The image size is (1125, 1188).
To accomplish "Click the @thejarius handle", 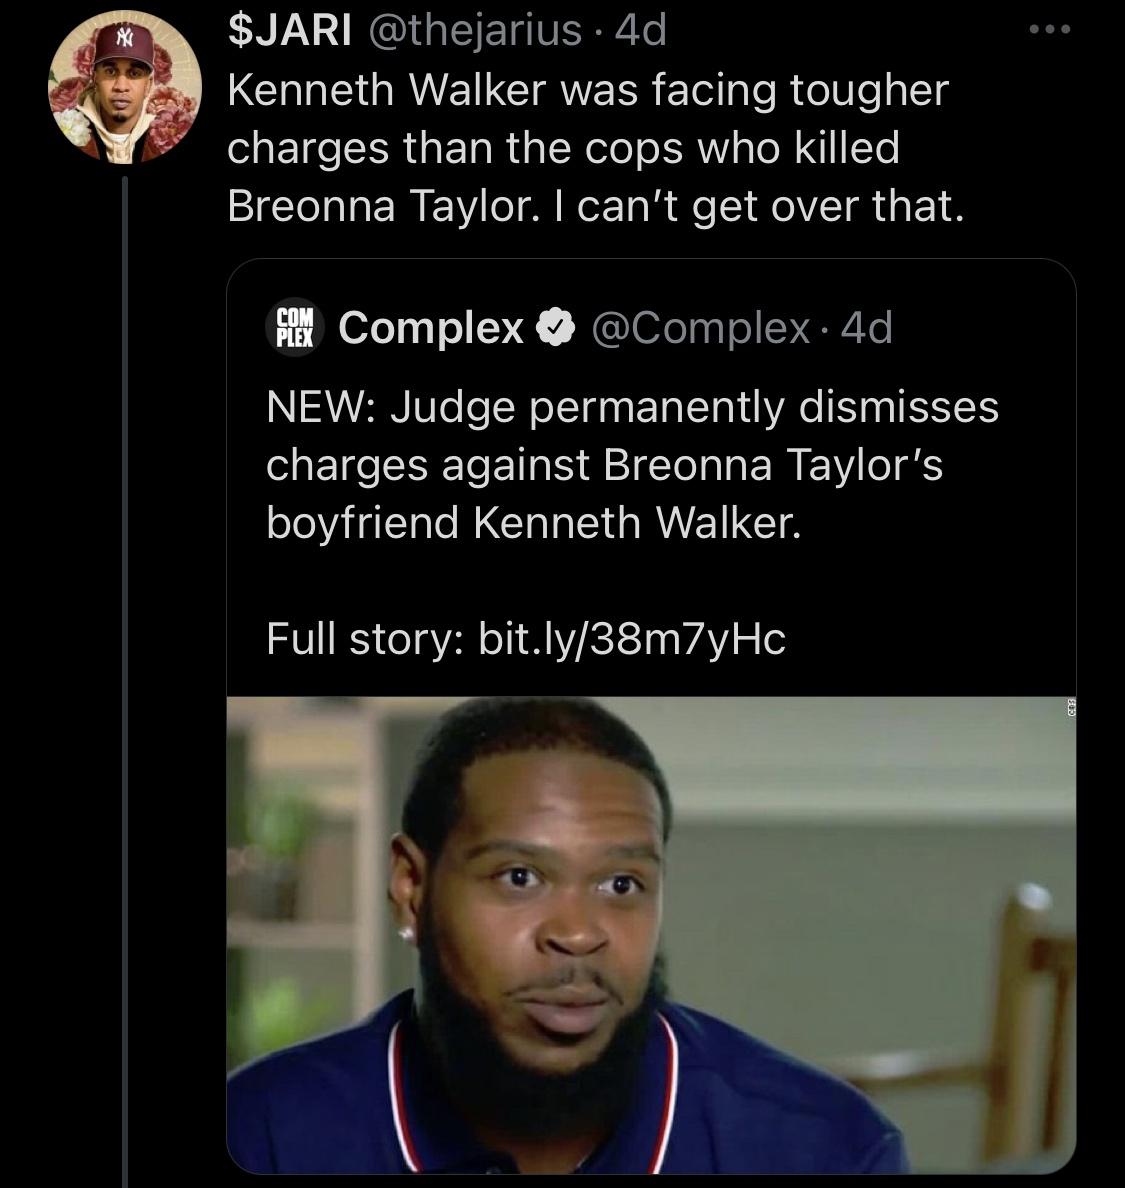I will tap(476, 30).
